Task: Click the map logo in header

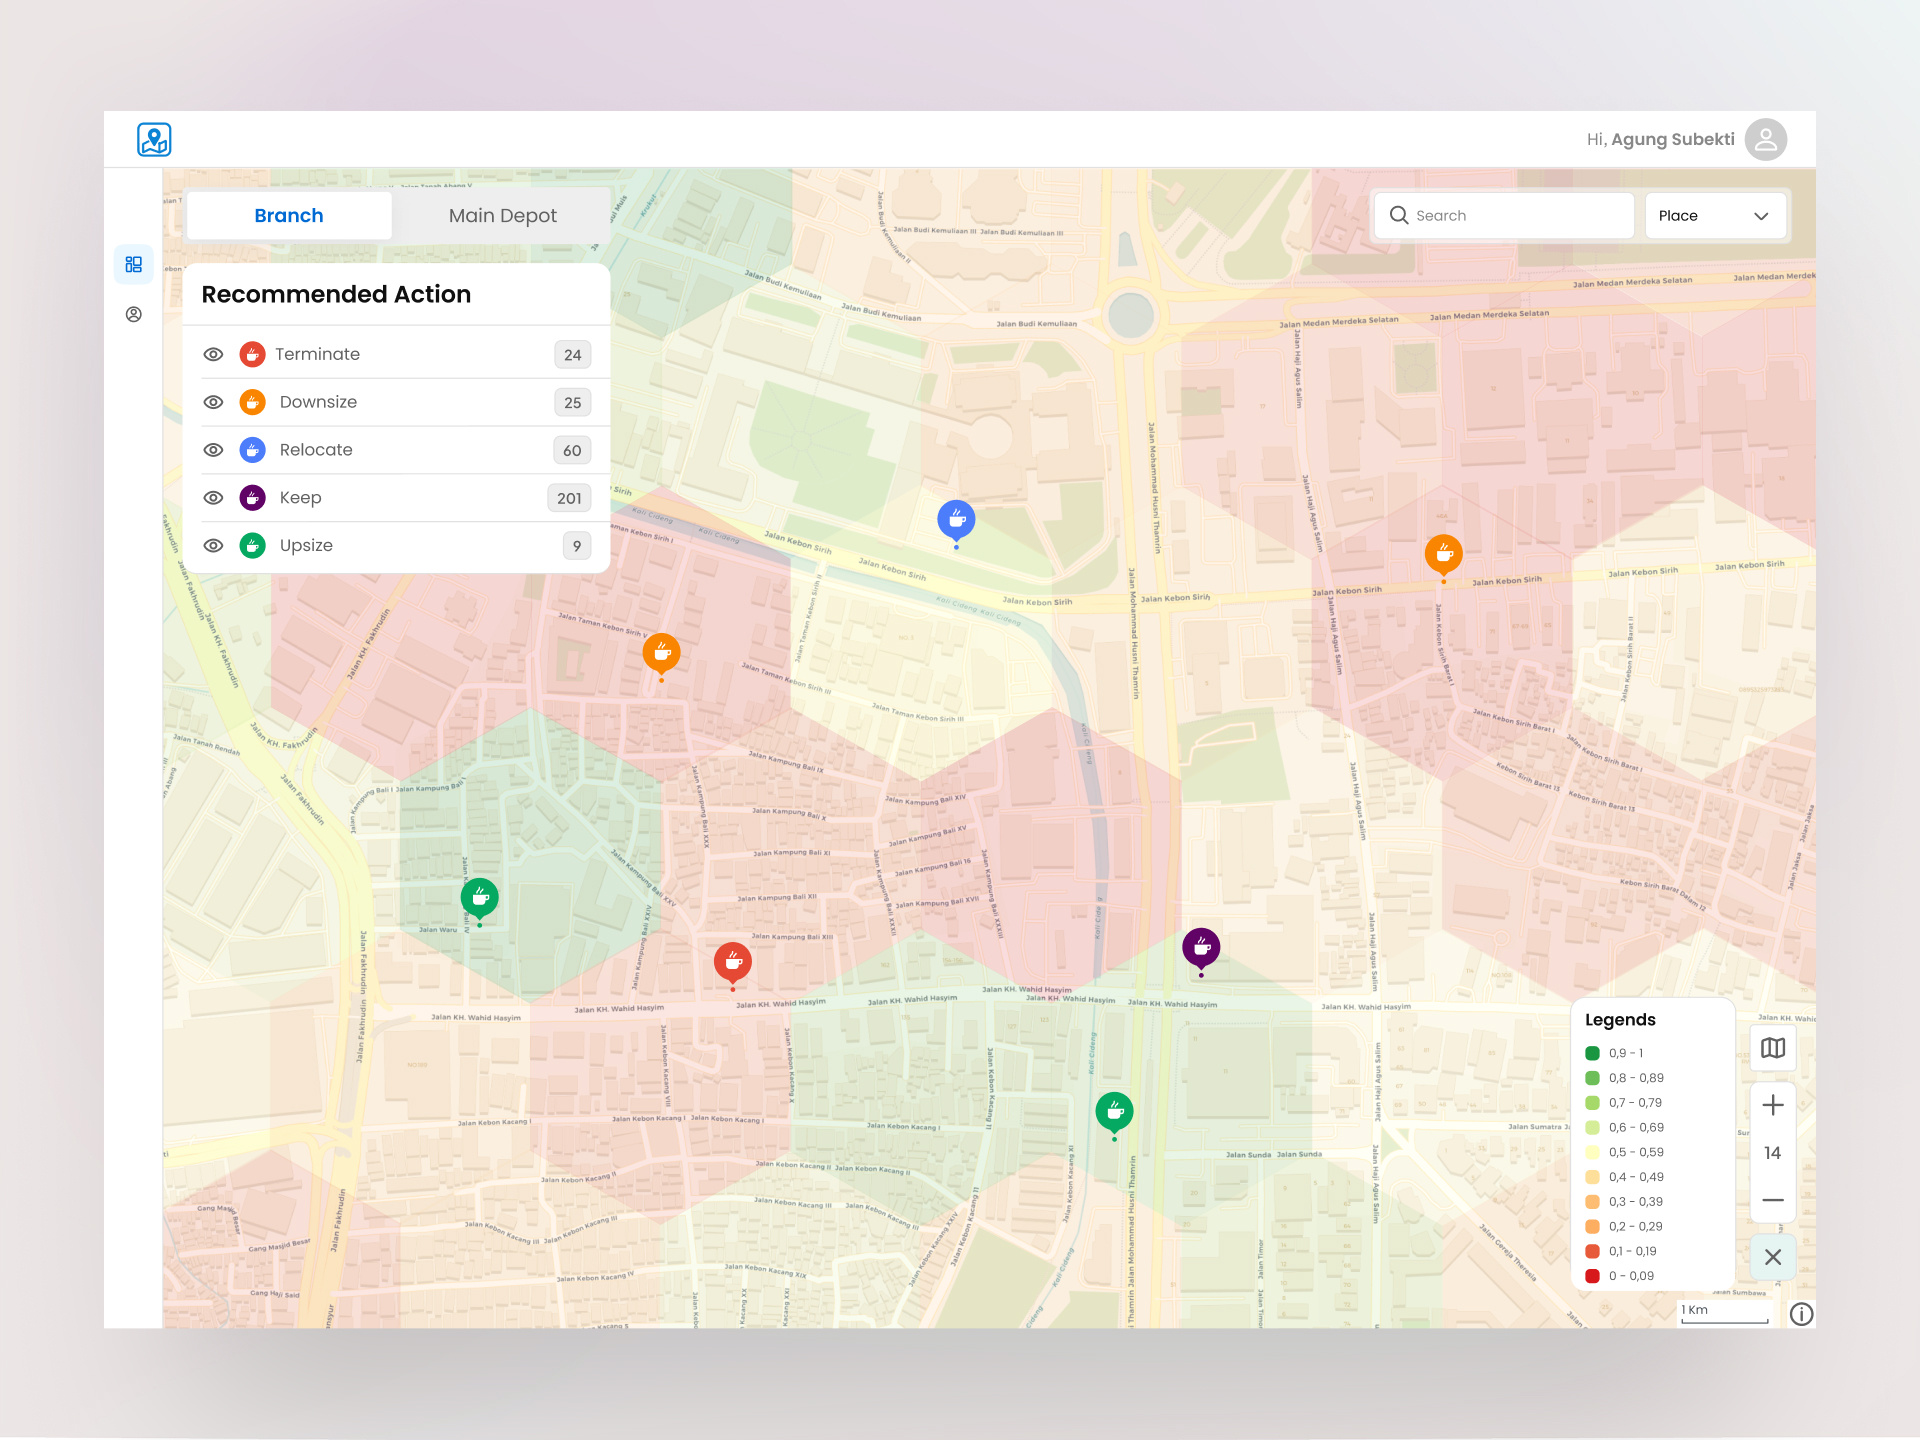Action: point(154,140)
